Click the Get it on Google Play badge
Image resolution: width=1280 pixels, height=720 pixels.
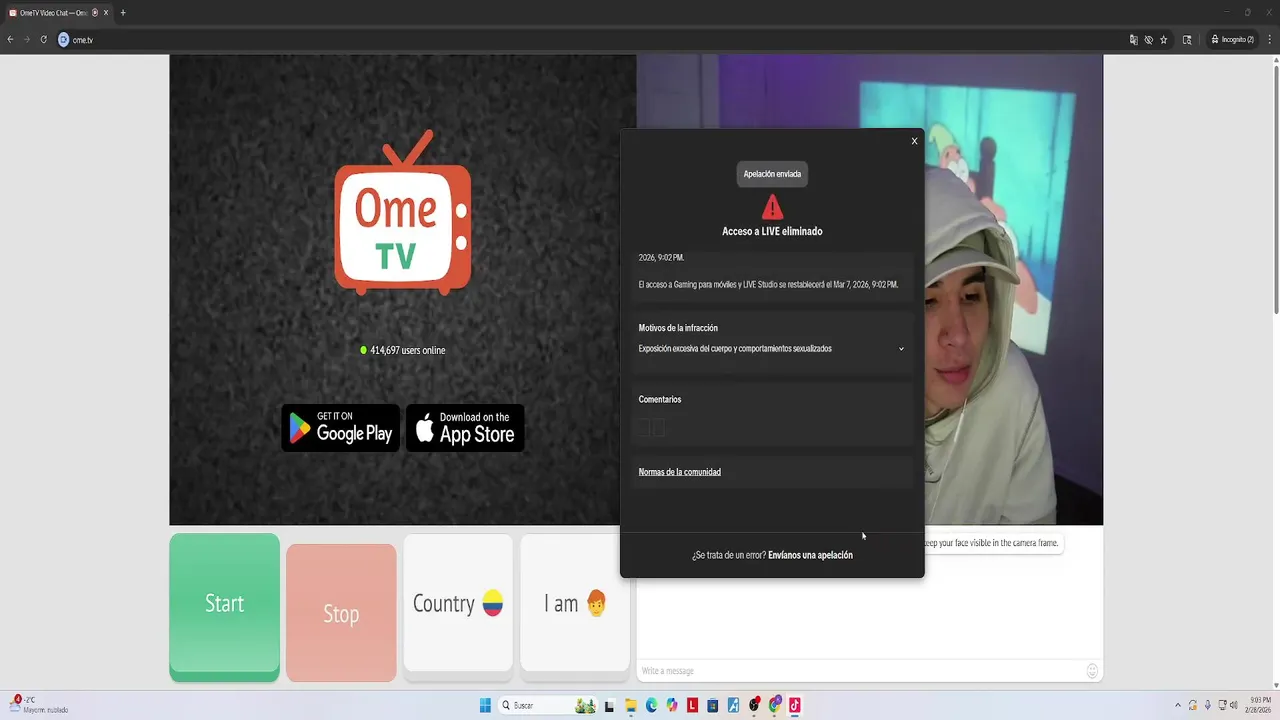click(341, 428)
